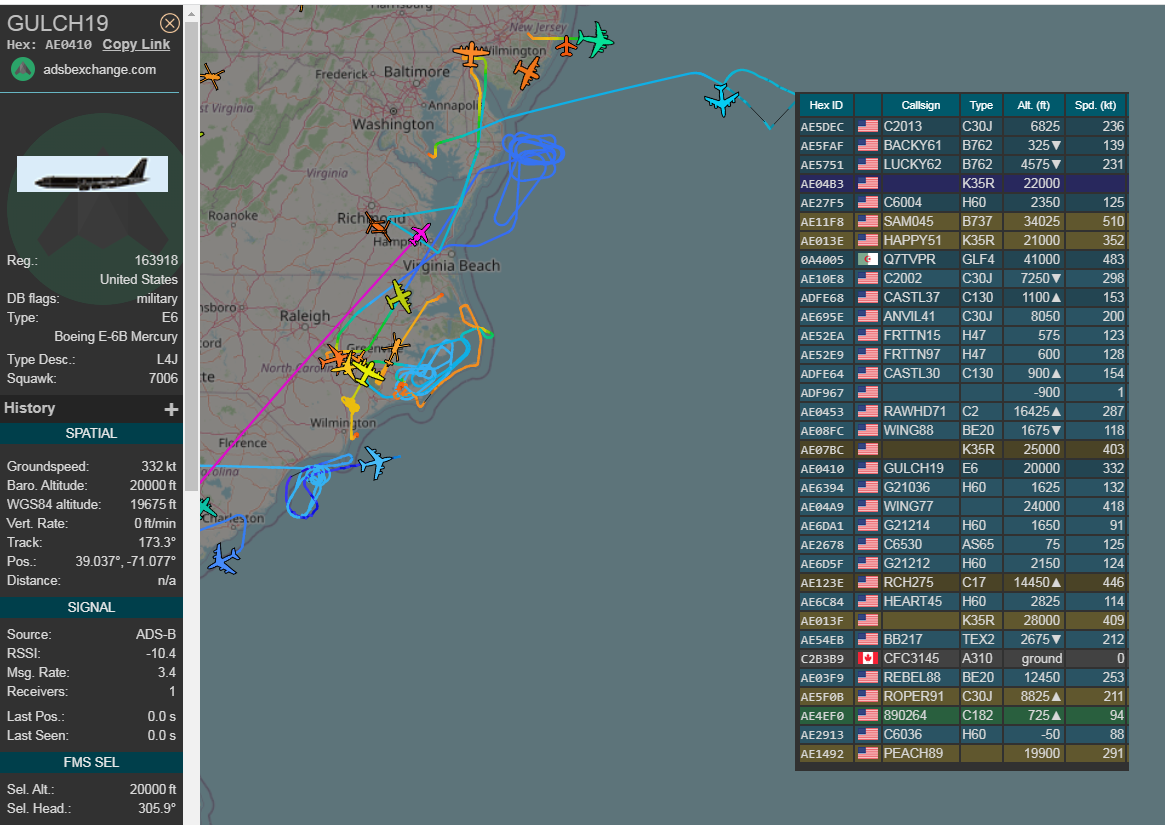Select the magenta aircraft icon near Hampton
Screen dimensions: 1165x825
pyautogui.click(x=420, y=234)
